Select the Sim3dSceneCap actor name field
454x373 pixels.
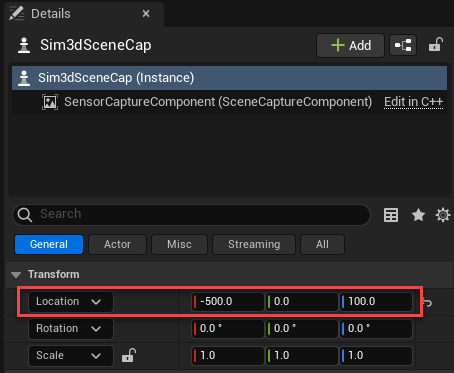click(x=96, y=45)
